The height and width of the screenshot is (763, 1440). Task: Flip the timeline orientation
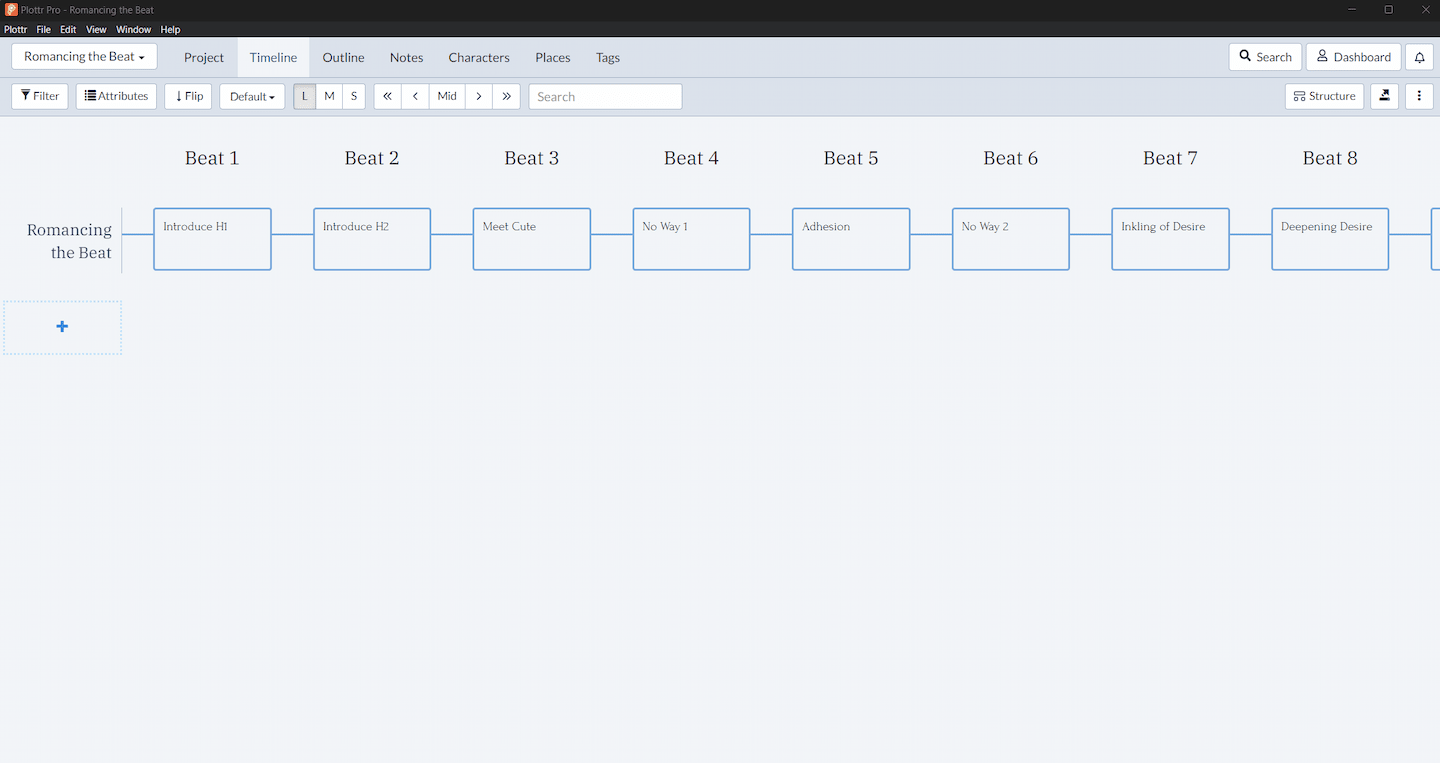pyautogui.click(x=188, y=96)
